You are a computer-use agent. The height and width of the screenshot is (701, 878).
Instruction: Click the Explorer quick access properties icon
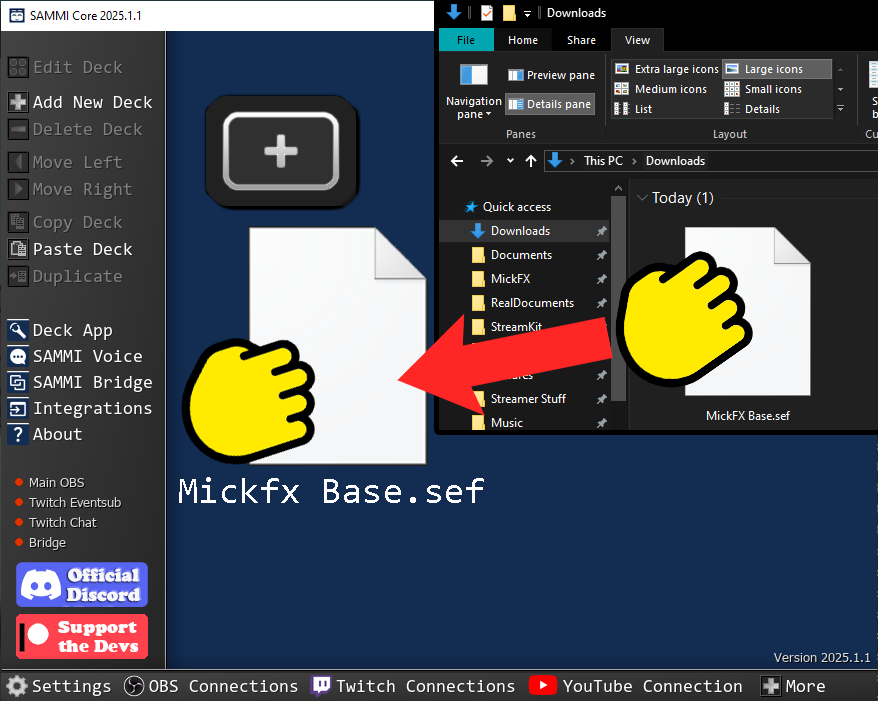pos(487,13)
